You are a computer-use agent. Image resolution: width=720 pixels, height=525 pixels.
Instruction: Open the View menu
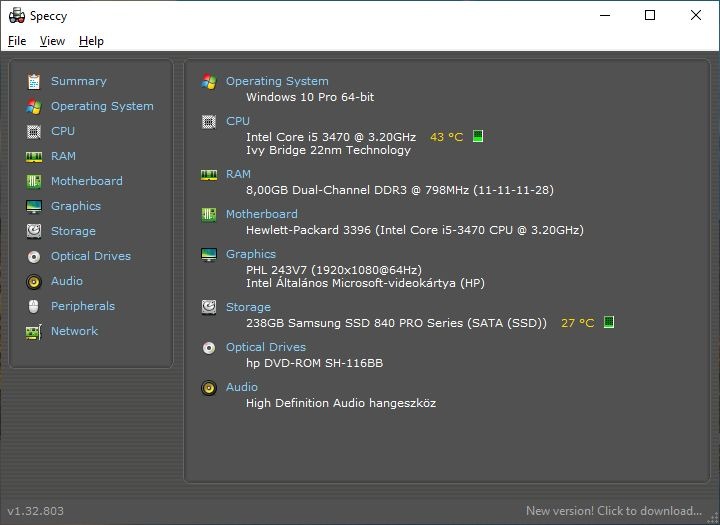coord(52,41)
